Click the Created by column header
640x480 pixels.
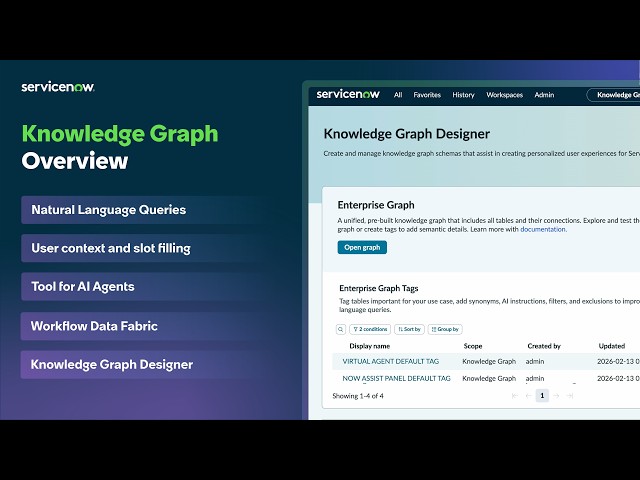pyautogui.click(x=544, y=346)
